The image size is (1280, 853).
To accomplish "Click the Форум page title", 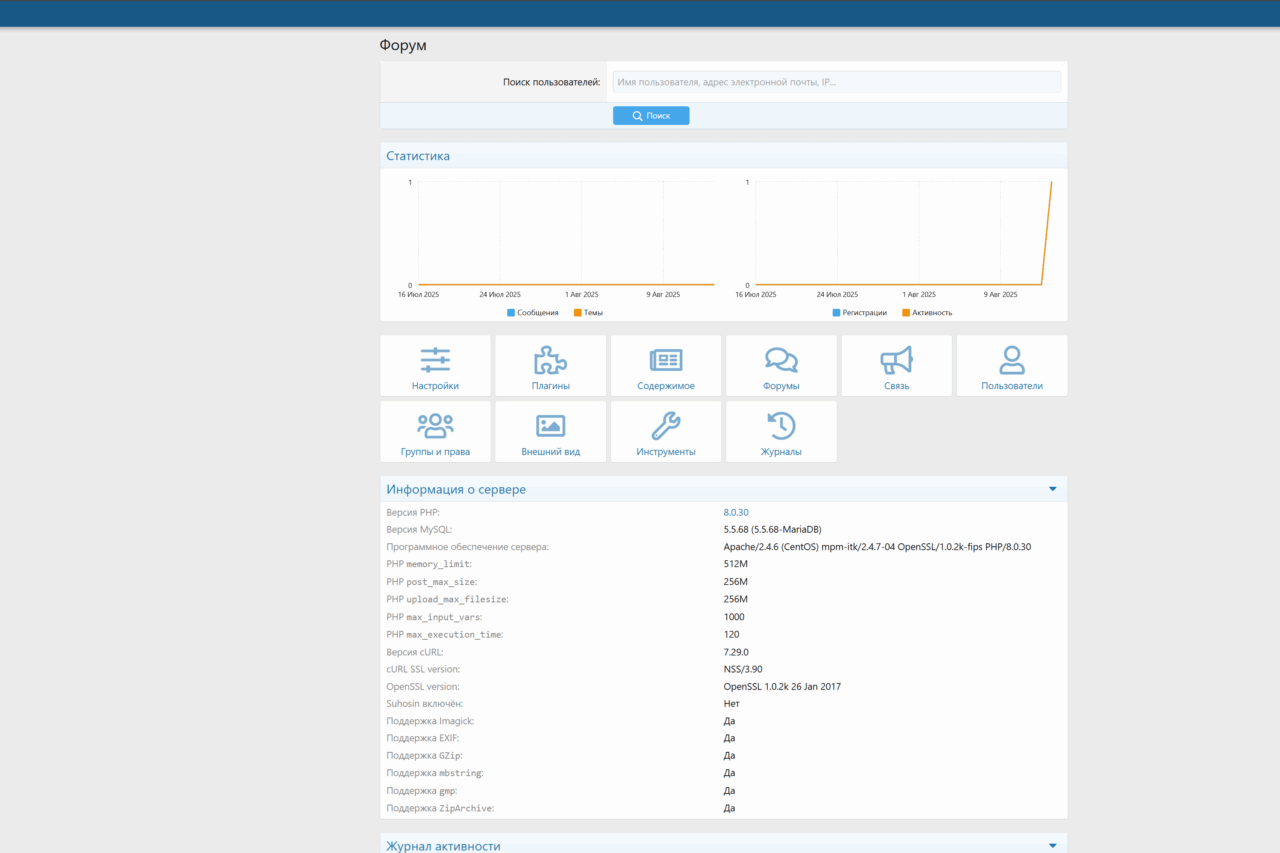I will pyautogui.click(x=403, y=45).
